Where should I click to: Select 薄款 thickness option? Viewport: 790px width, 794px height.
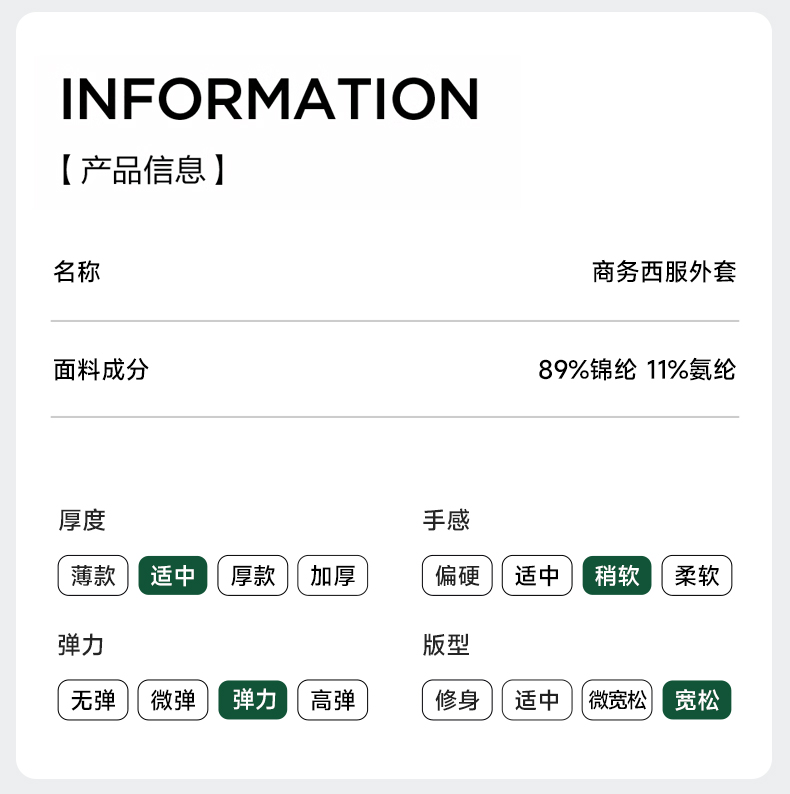pyautogui.click(x=93, y=576)
